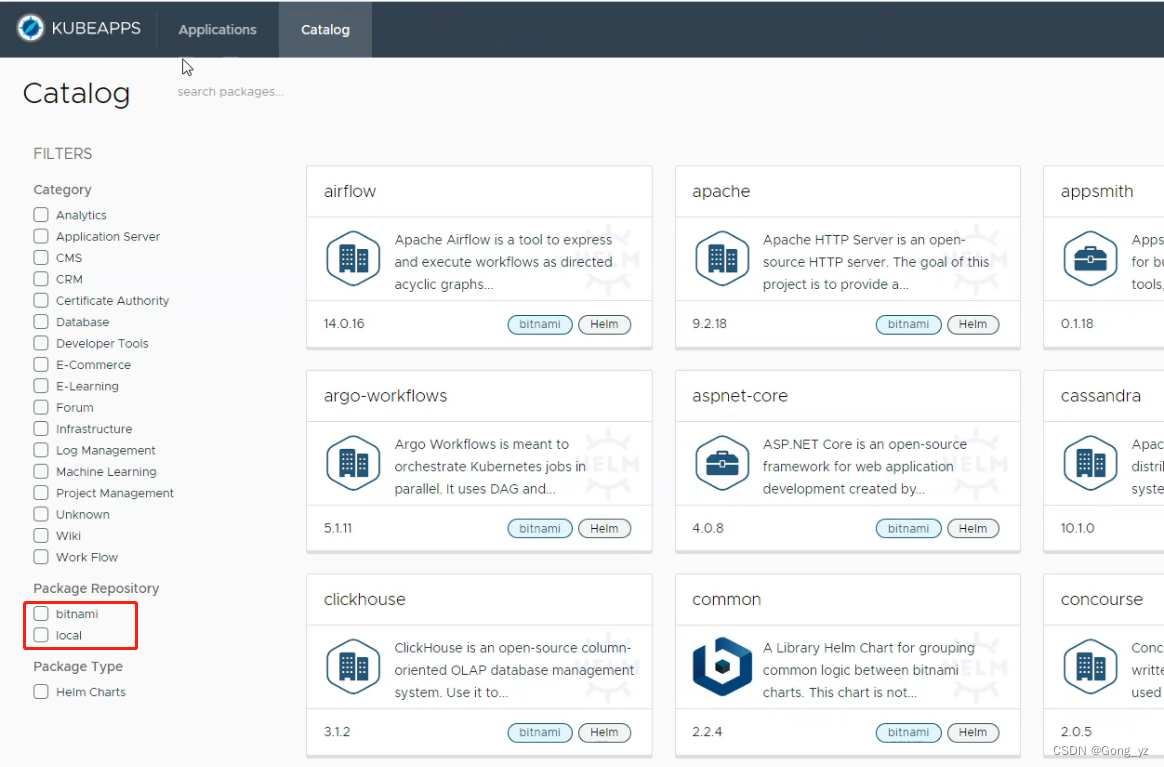Select the Developer Tools checkbox
Screen dimensions: 1164x767
[x=41, y=343]
